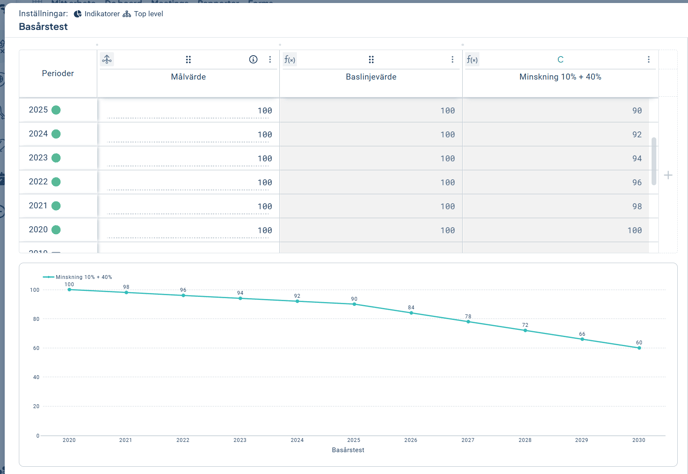
Task: Click the Målvärde input field for 2024
Action: [190, 134]
